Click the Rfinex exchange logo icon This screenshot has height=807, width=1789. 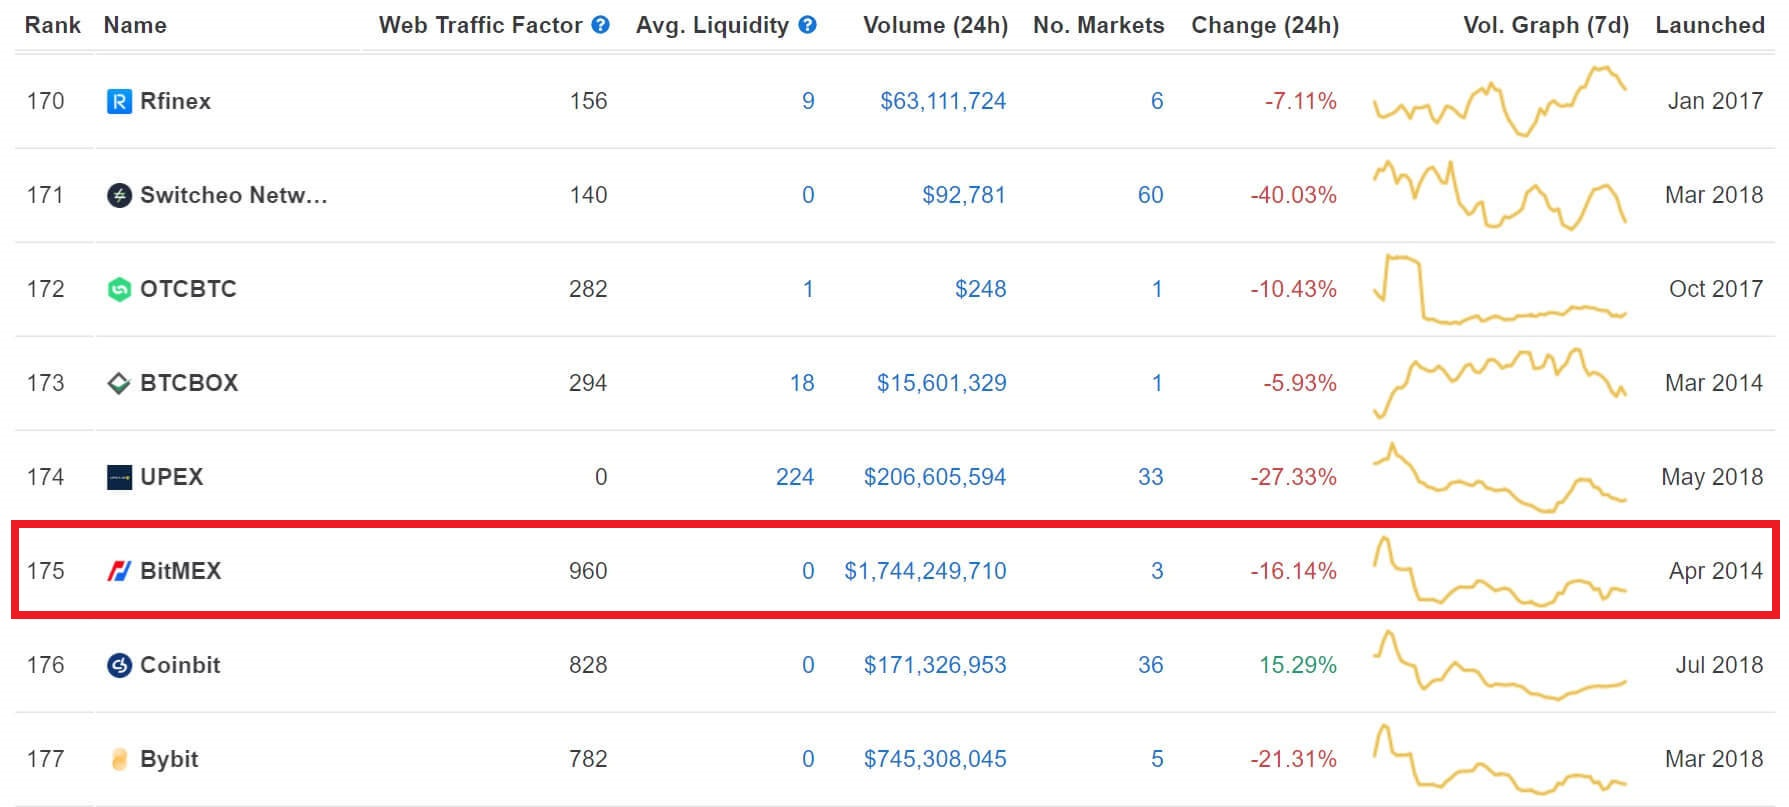[119, 101]
